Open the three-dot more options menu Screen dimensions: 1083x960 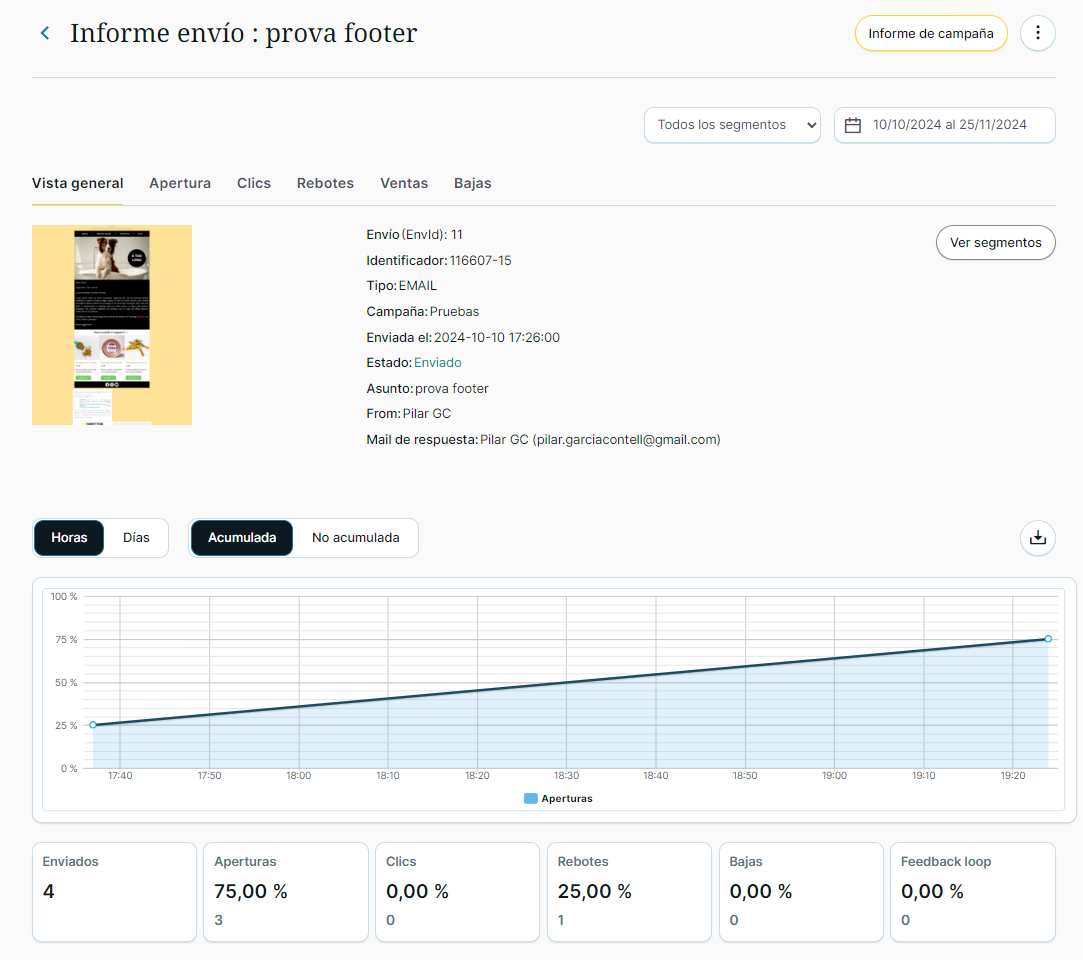[1037, 33]
